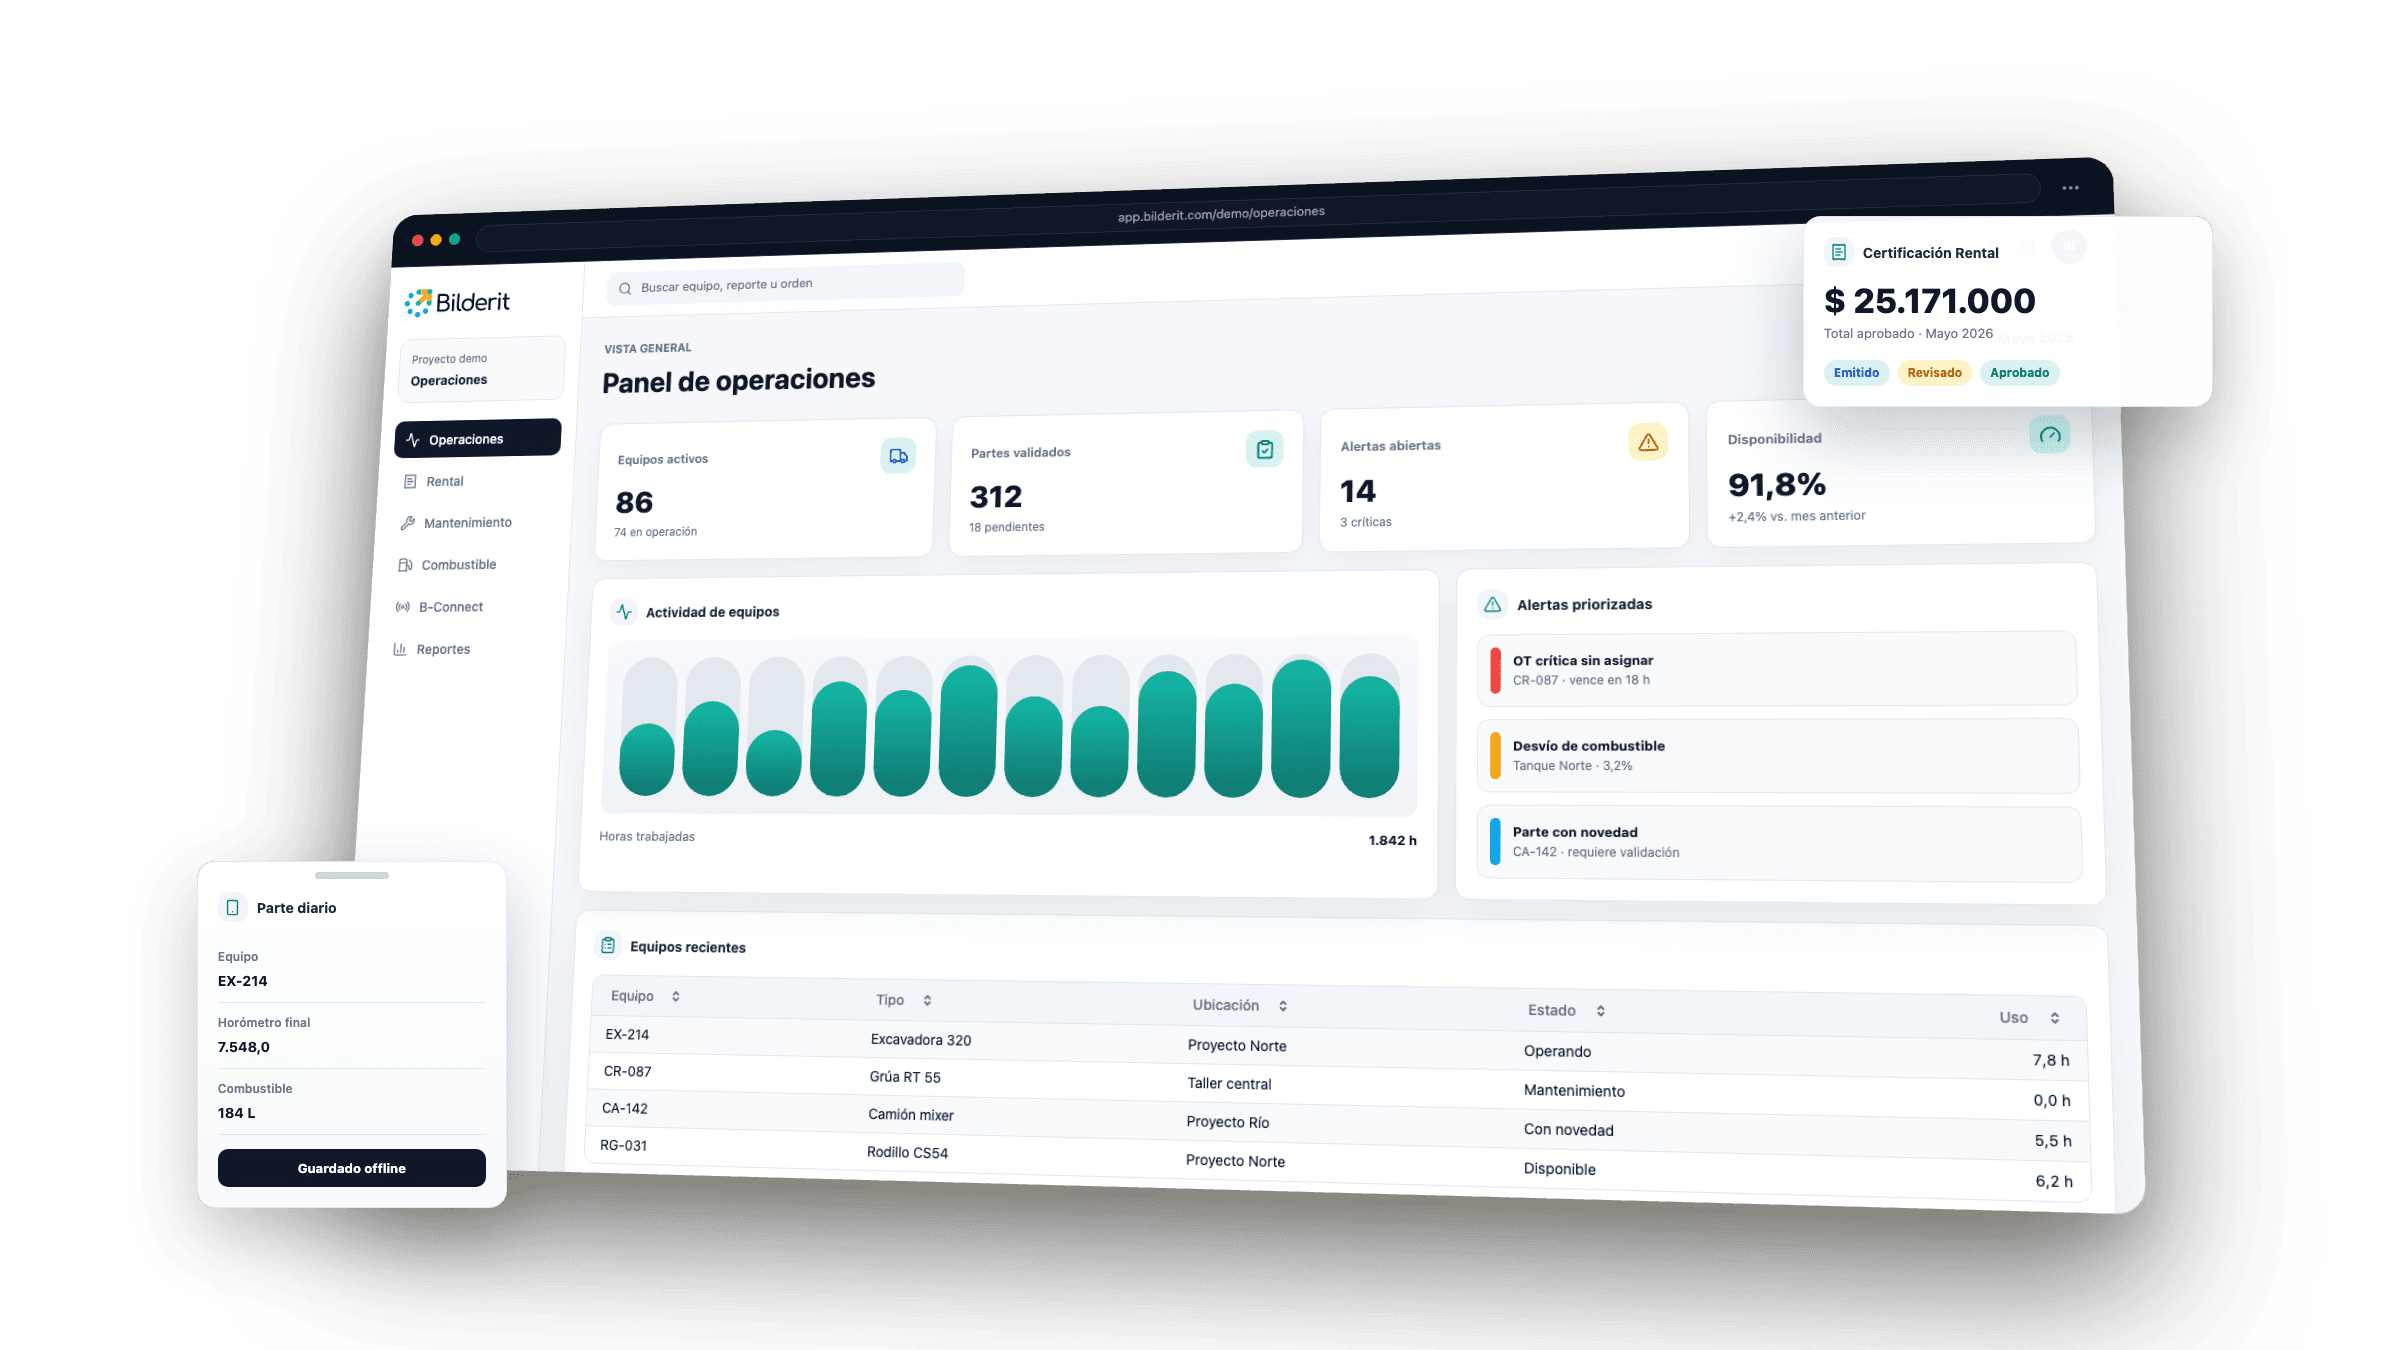2400x1350 pixels.
Task: Click Rodillo CS54 in the table
Action: point(907,1152)
